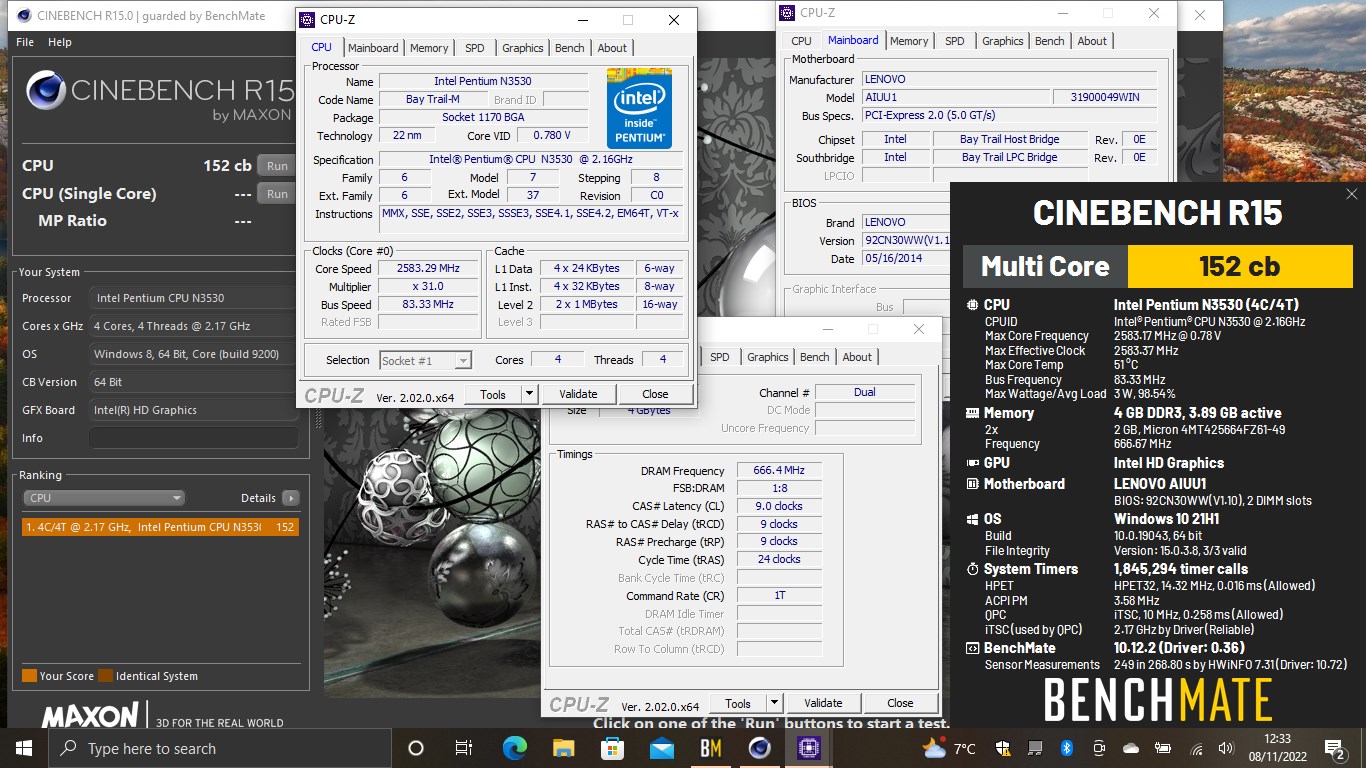Select Memory tab in Mainboard CPU-Z window

[909, 41]
